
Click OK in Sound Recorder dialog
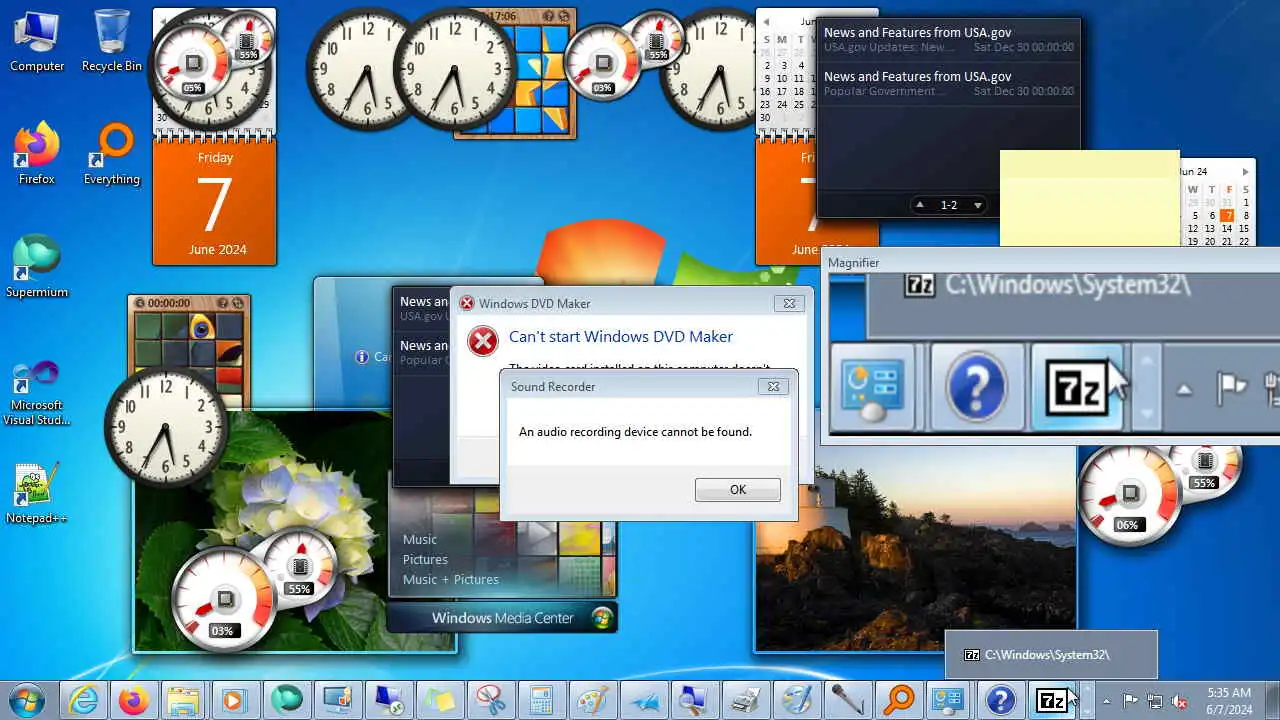click(738, 489)
